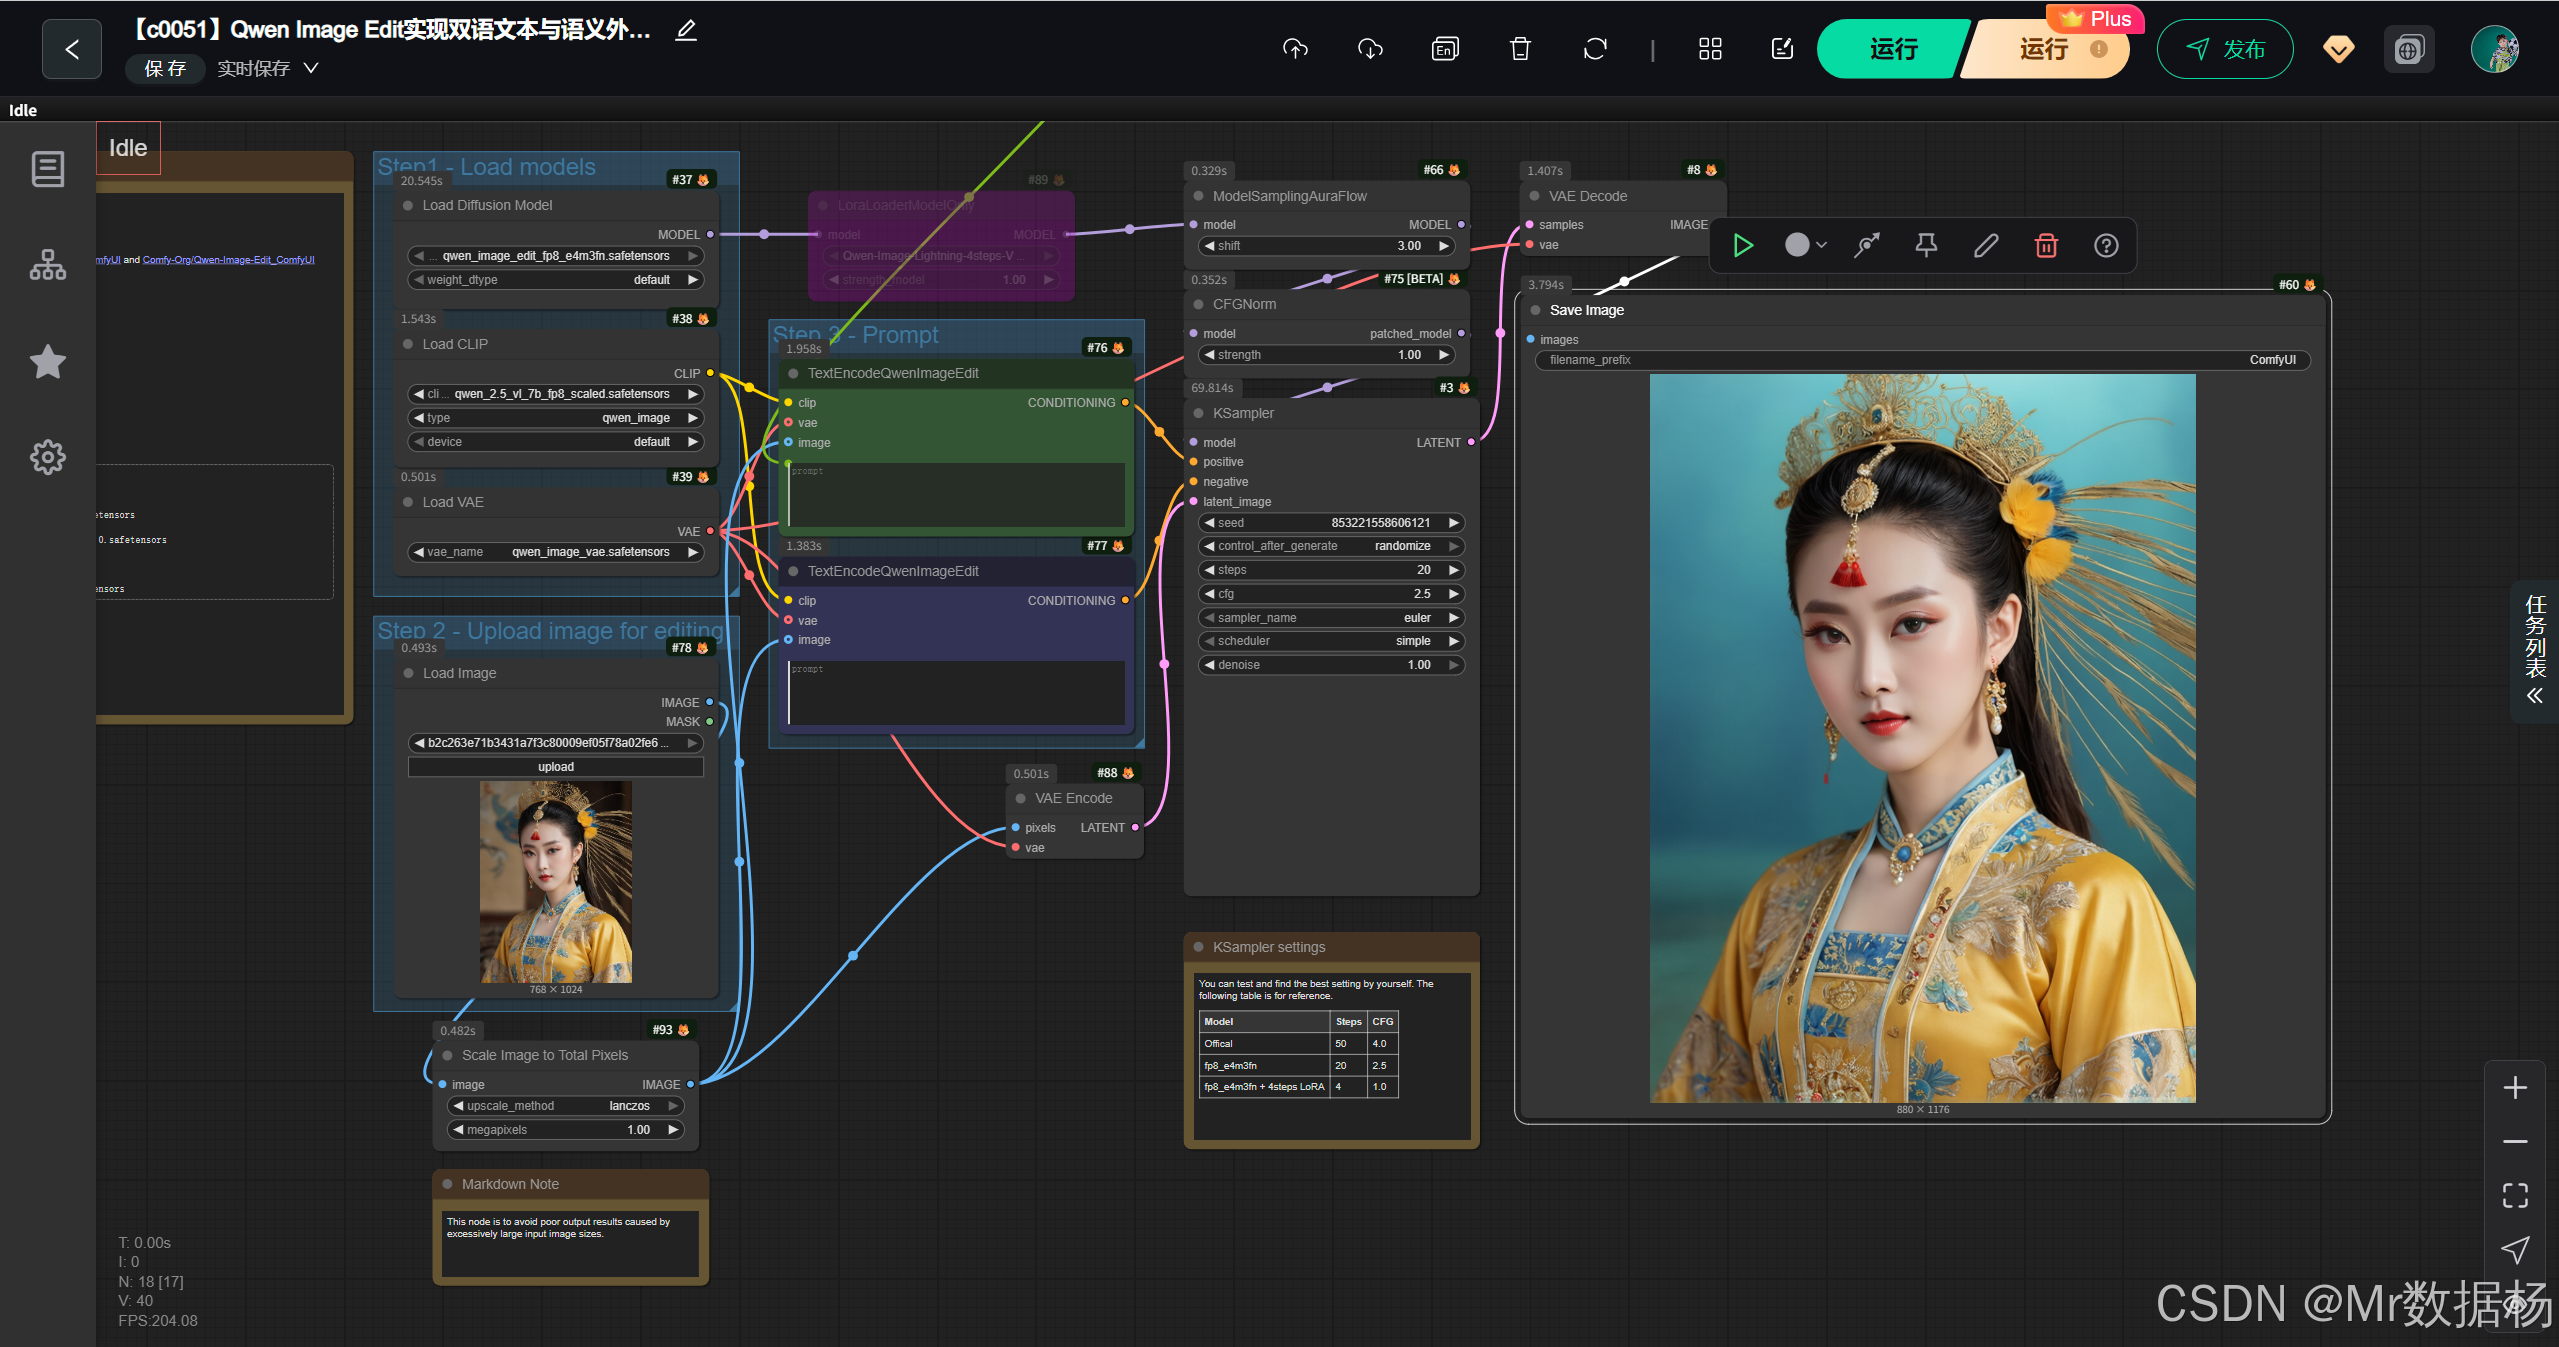
Task: Toggle collapse dot on Save Image node
Action: click(x=1535, y=310)
